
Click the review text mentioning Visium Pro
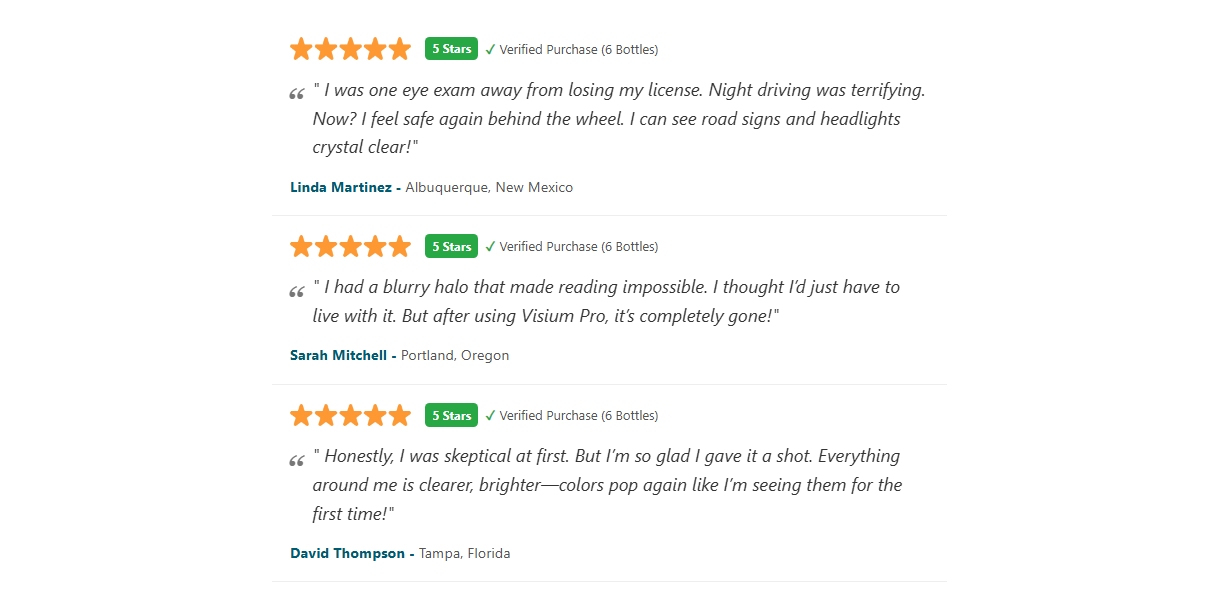click(606, 301)
